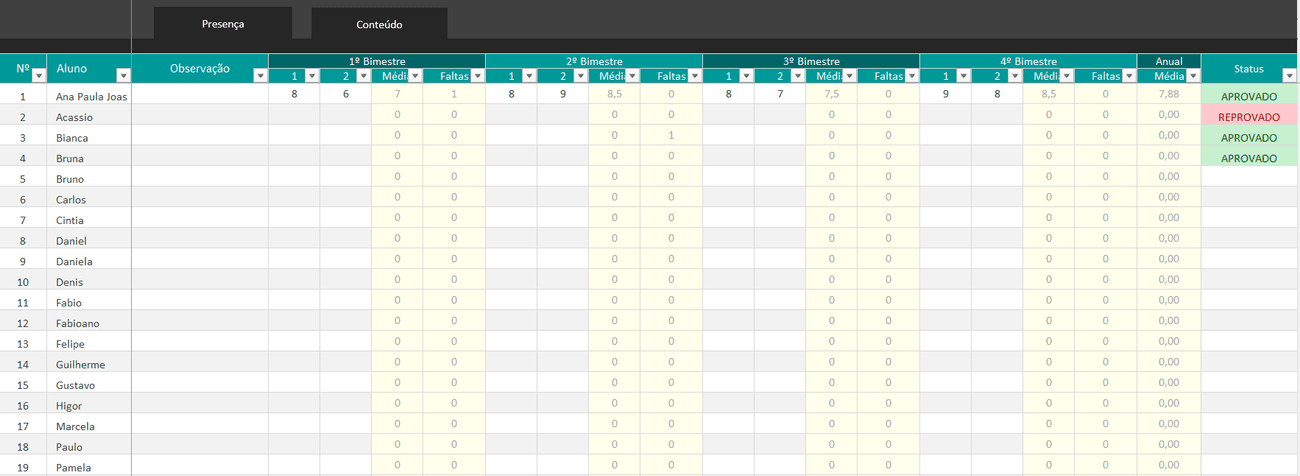Open the Presença tab
Screen dimensions: 1300x476
pos(223,23)
